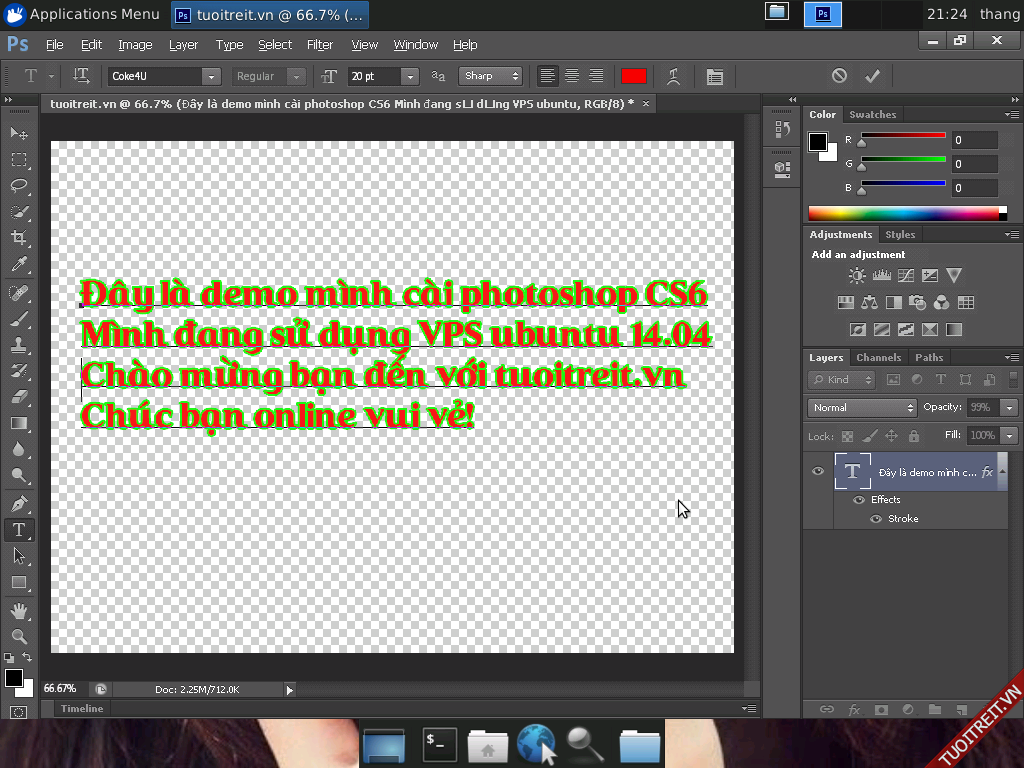Open the Normal blend mode dropdown

[x=862, y=408]
